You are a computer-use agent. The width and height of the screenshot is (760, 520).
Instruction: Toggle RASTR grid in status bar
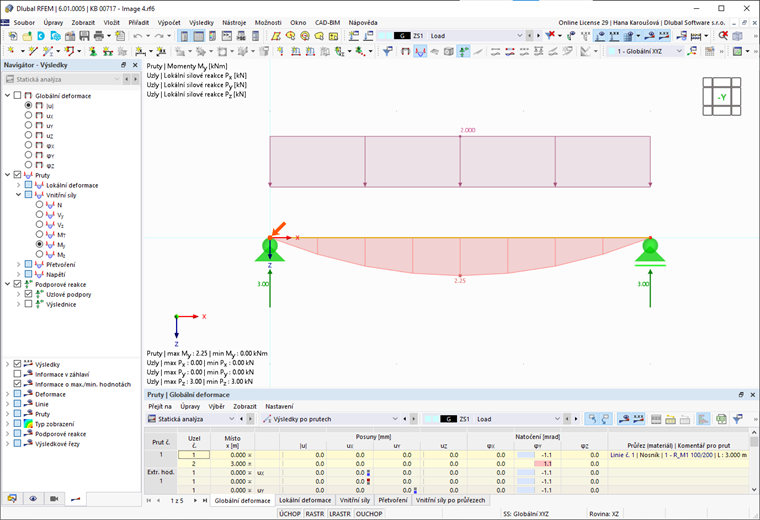pos(315,514)
